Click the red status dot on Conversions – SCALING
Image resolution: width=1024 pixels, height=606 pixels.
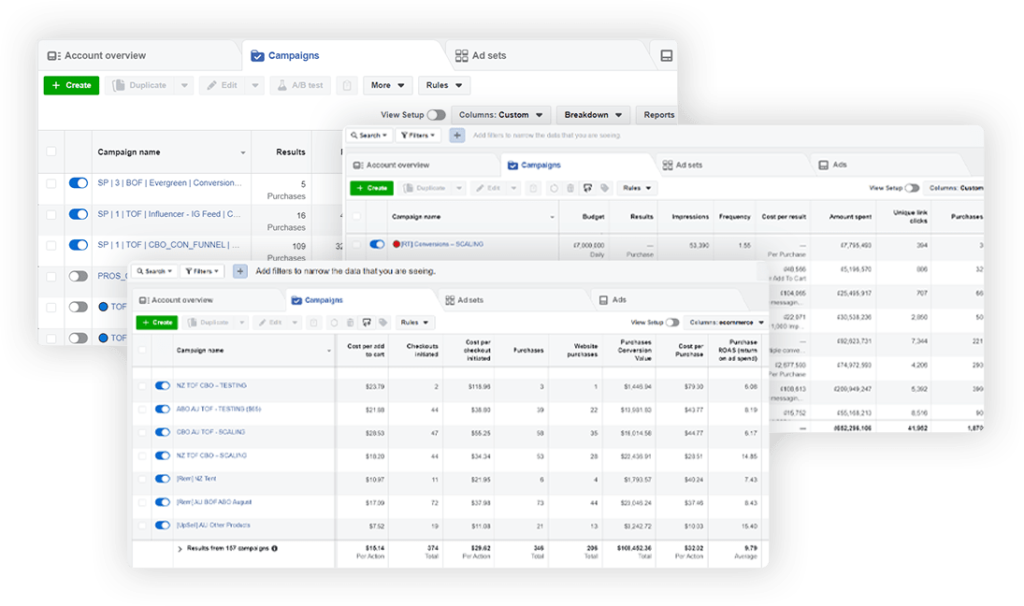click(x=396, y=244)
